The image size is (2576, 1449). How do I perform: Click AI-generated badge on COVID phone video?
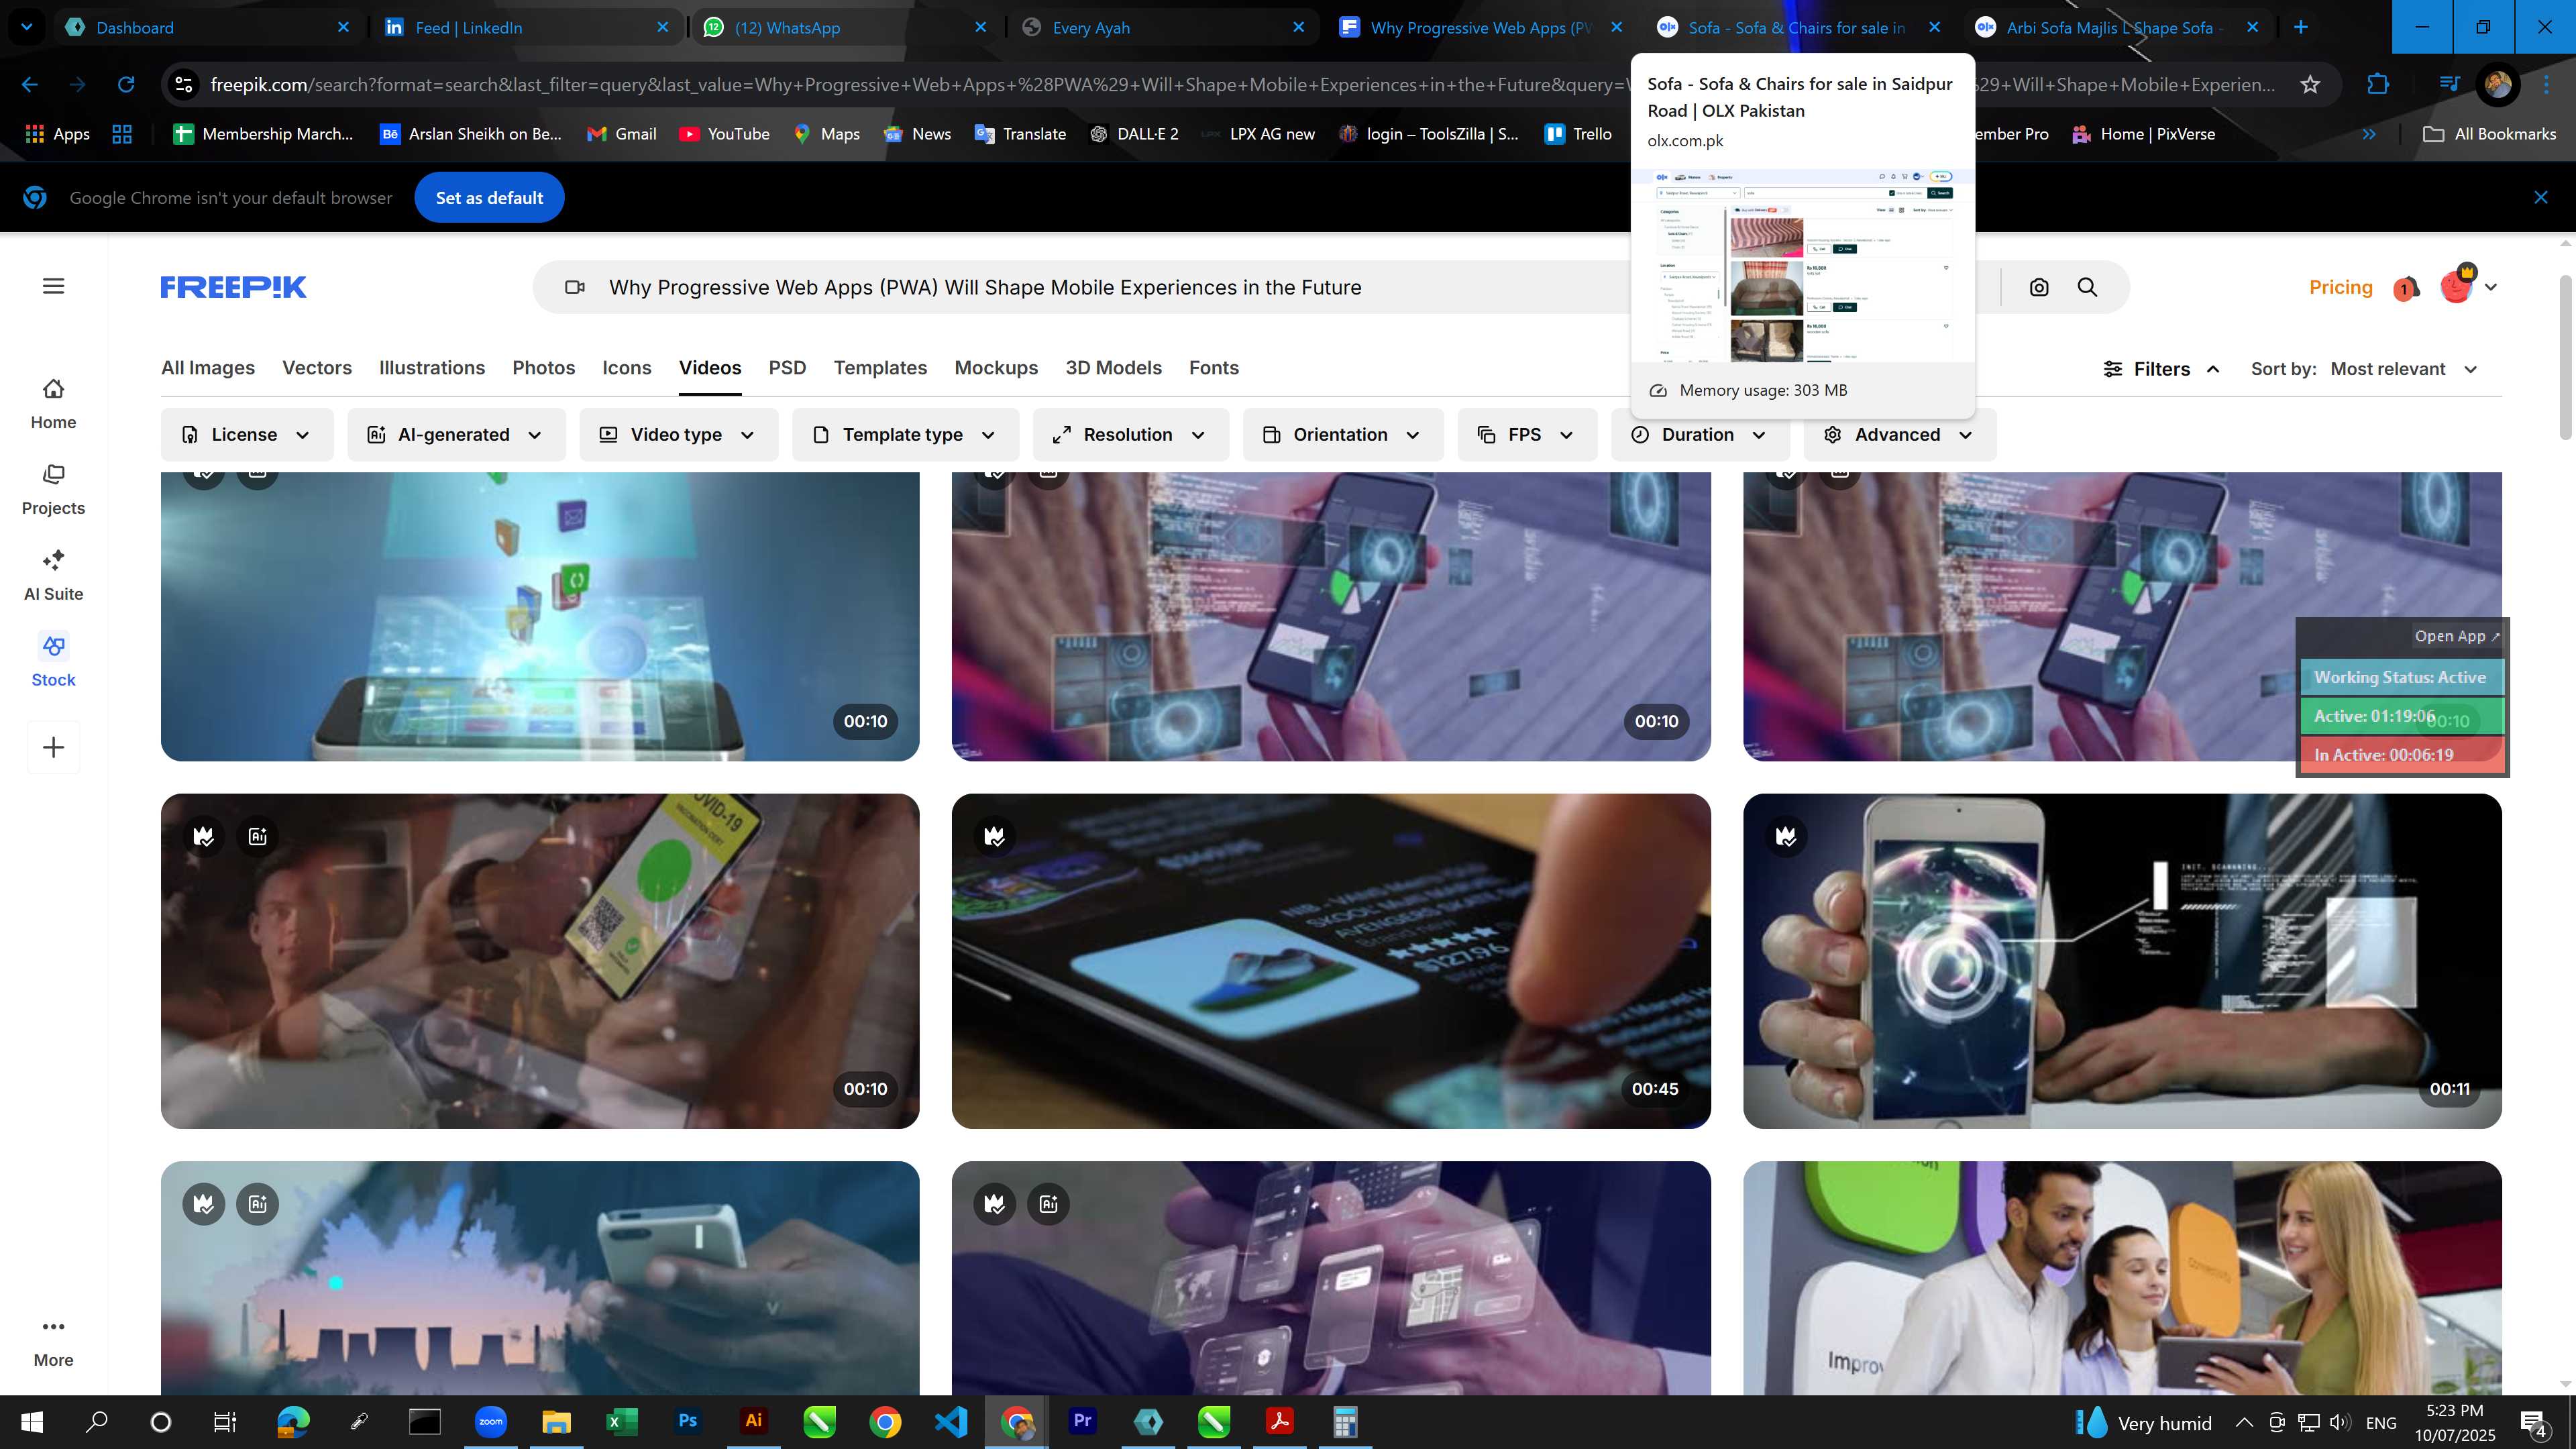coord(258,836)
